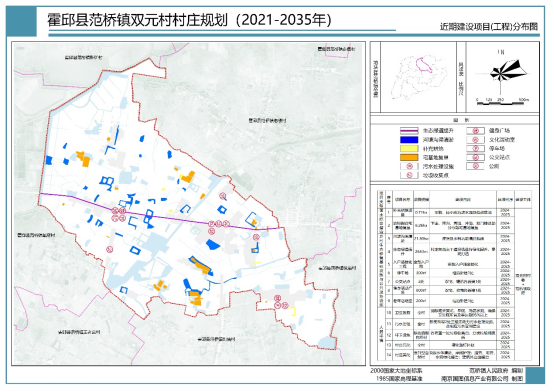Click the purple 生态绿道提升 legend line sample
The width and height of the screenshot is (554, 392).
point(409,131)
